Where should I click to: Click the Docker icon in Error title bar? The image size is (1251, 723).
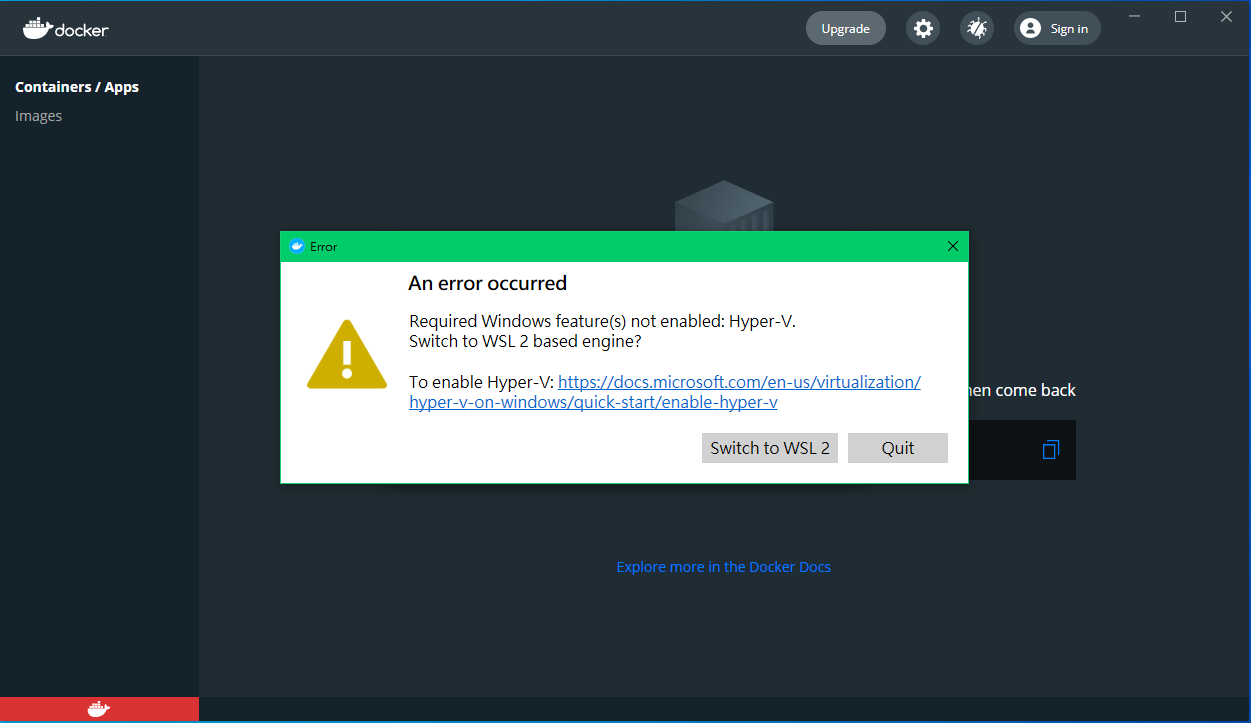pos(296,247)
